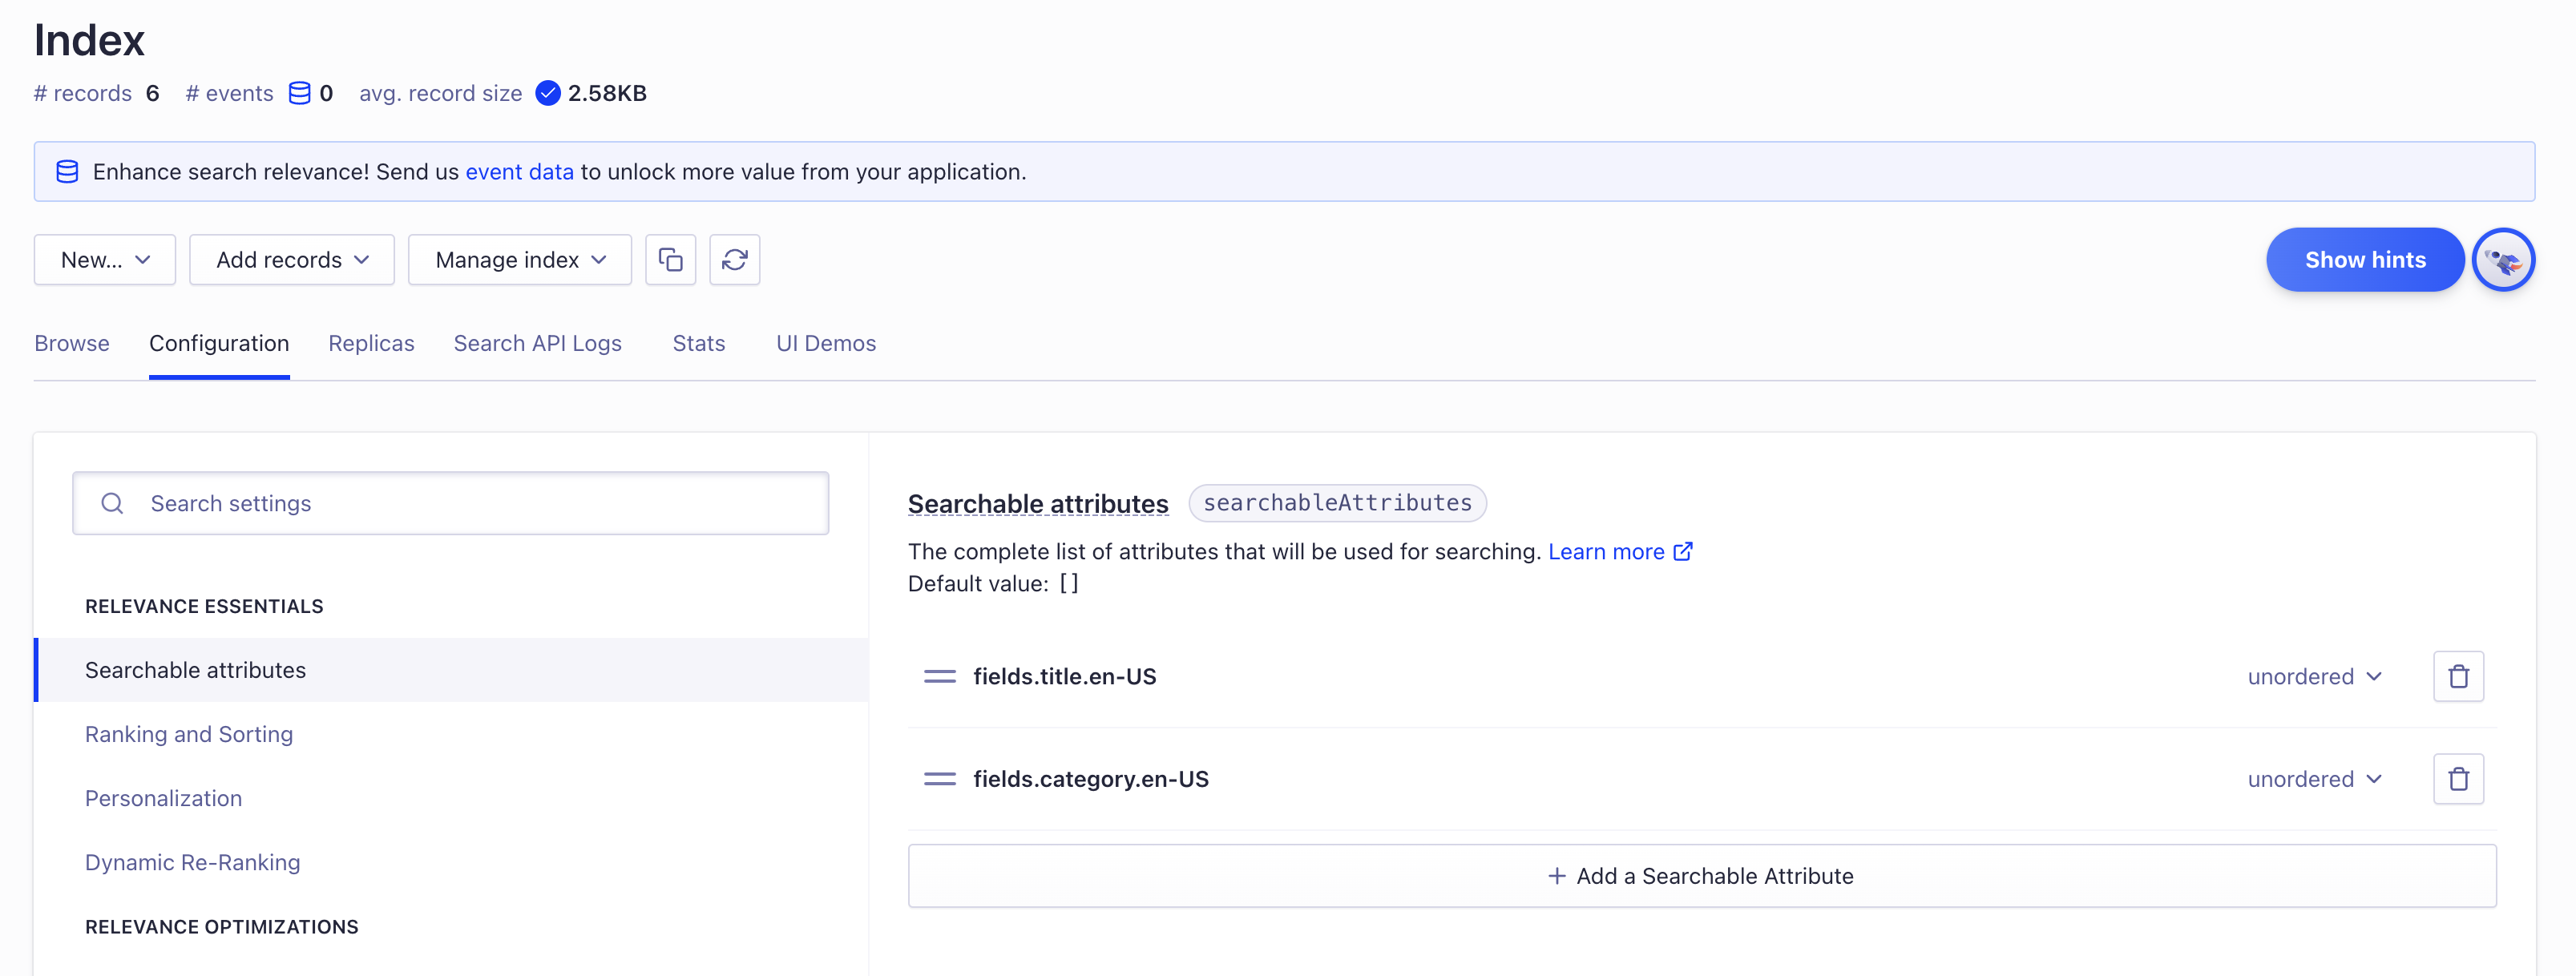Open the New dropdown menu
Image resolution: width=2576 pixels, height=976 pixels.
[105, 260]
